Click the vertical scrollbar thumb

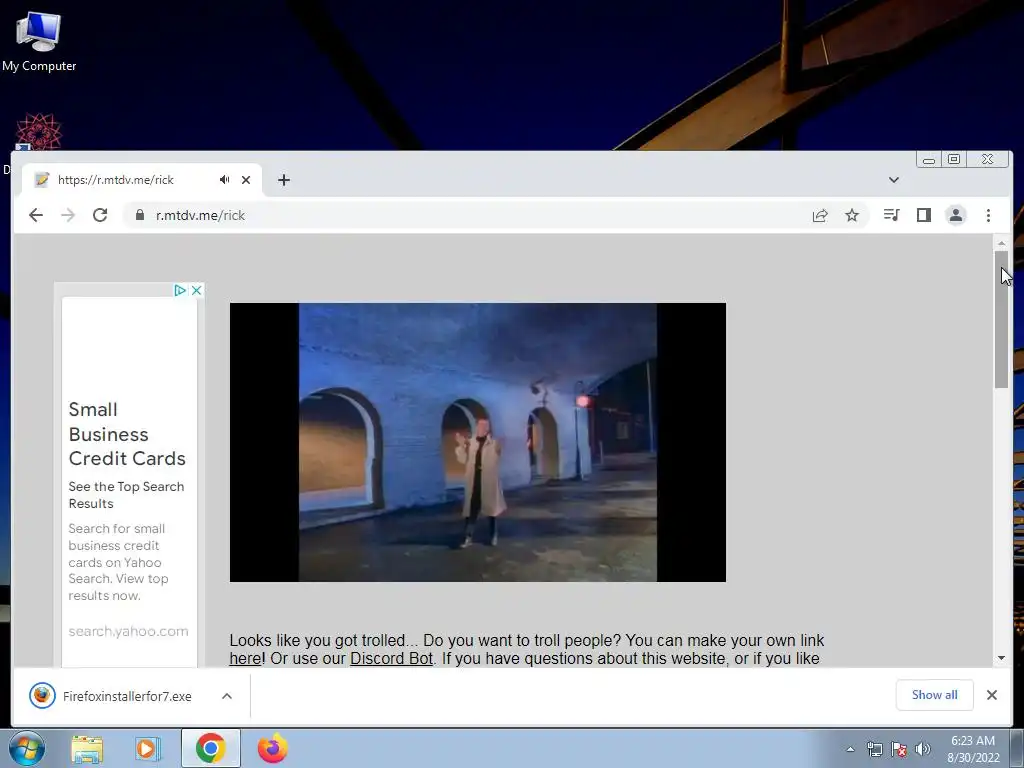coord(1001,319)
